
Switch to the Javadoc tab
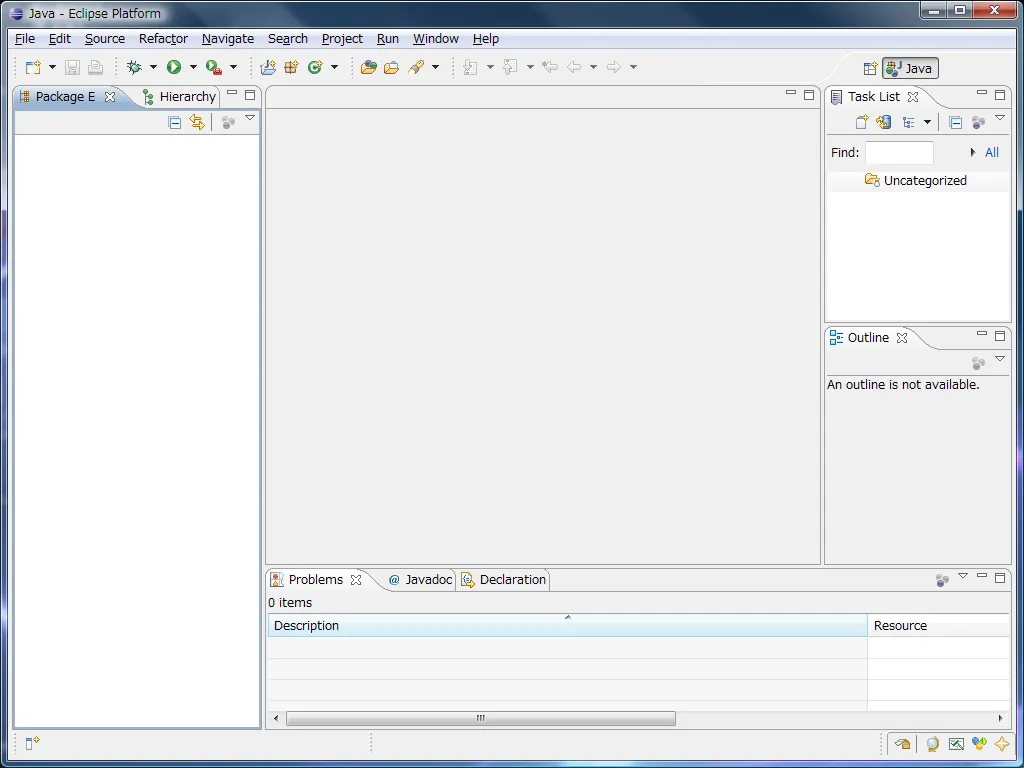[420, 580]
